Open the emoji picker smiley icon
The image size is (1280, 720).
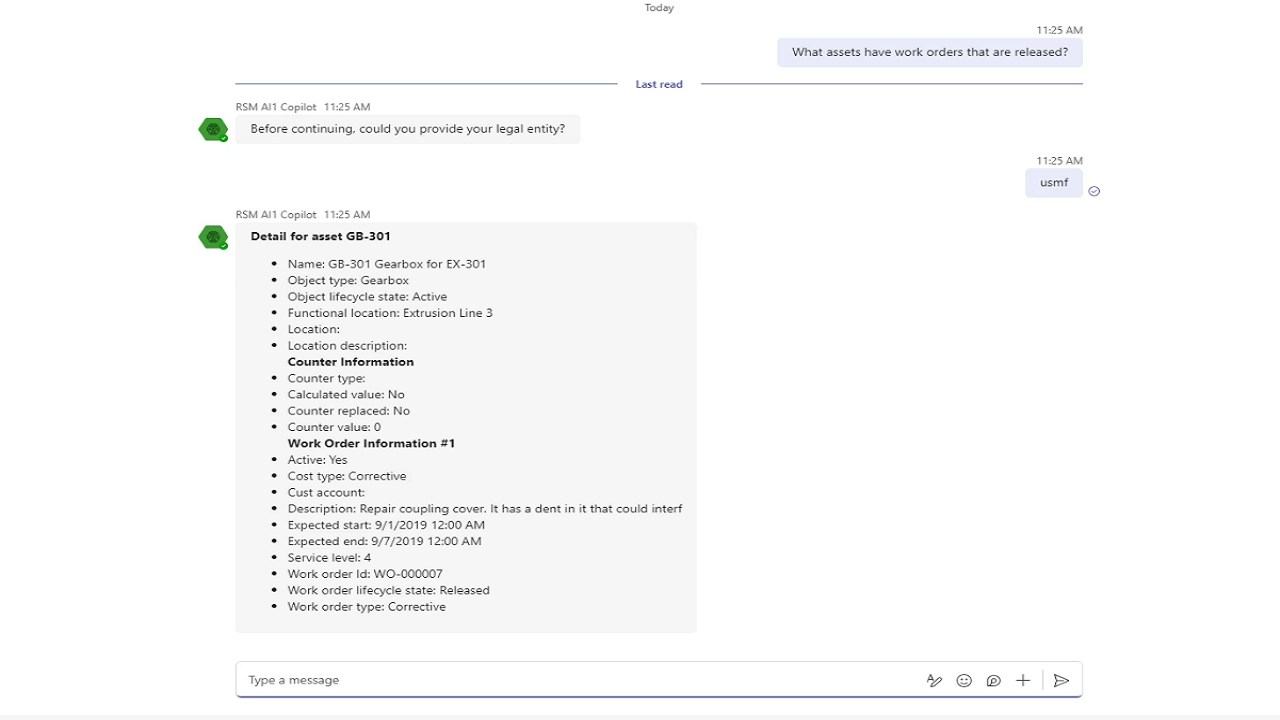964,680
